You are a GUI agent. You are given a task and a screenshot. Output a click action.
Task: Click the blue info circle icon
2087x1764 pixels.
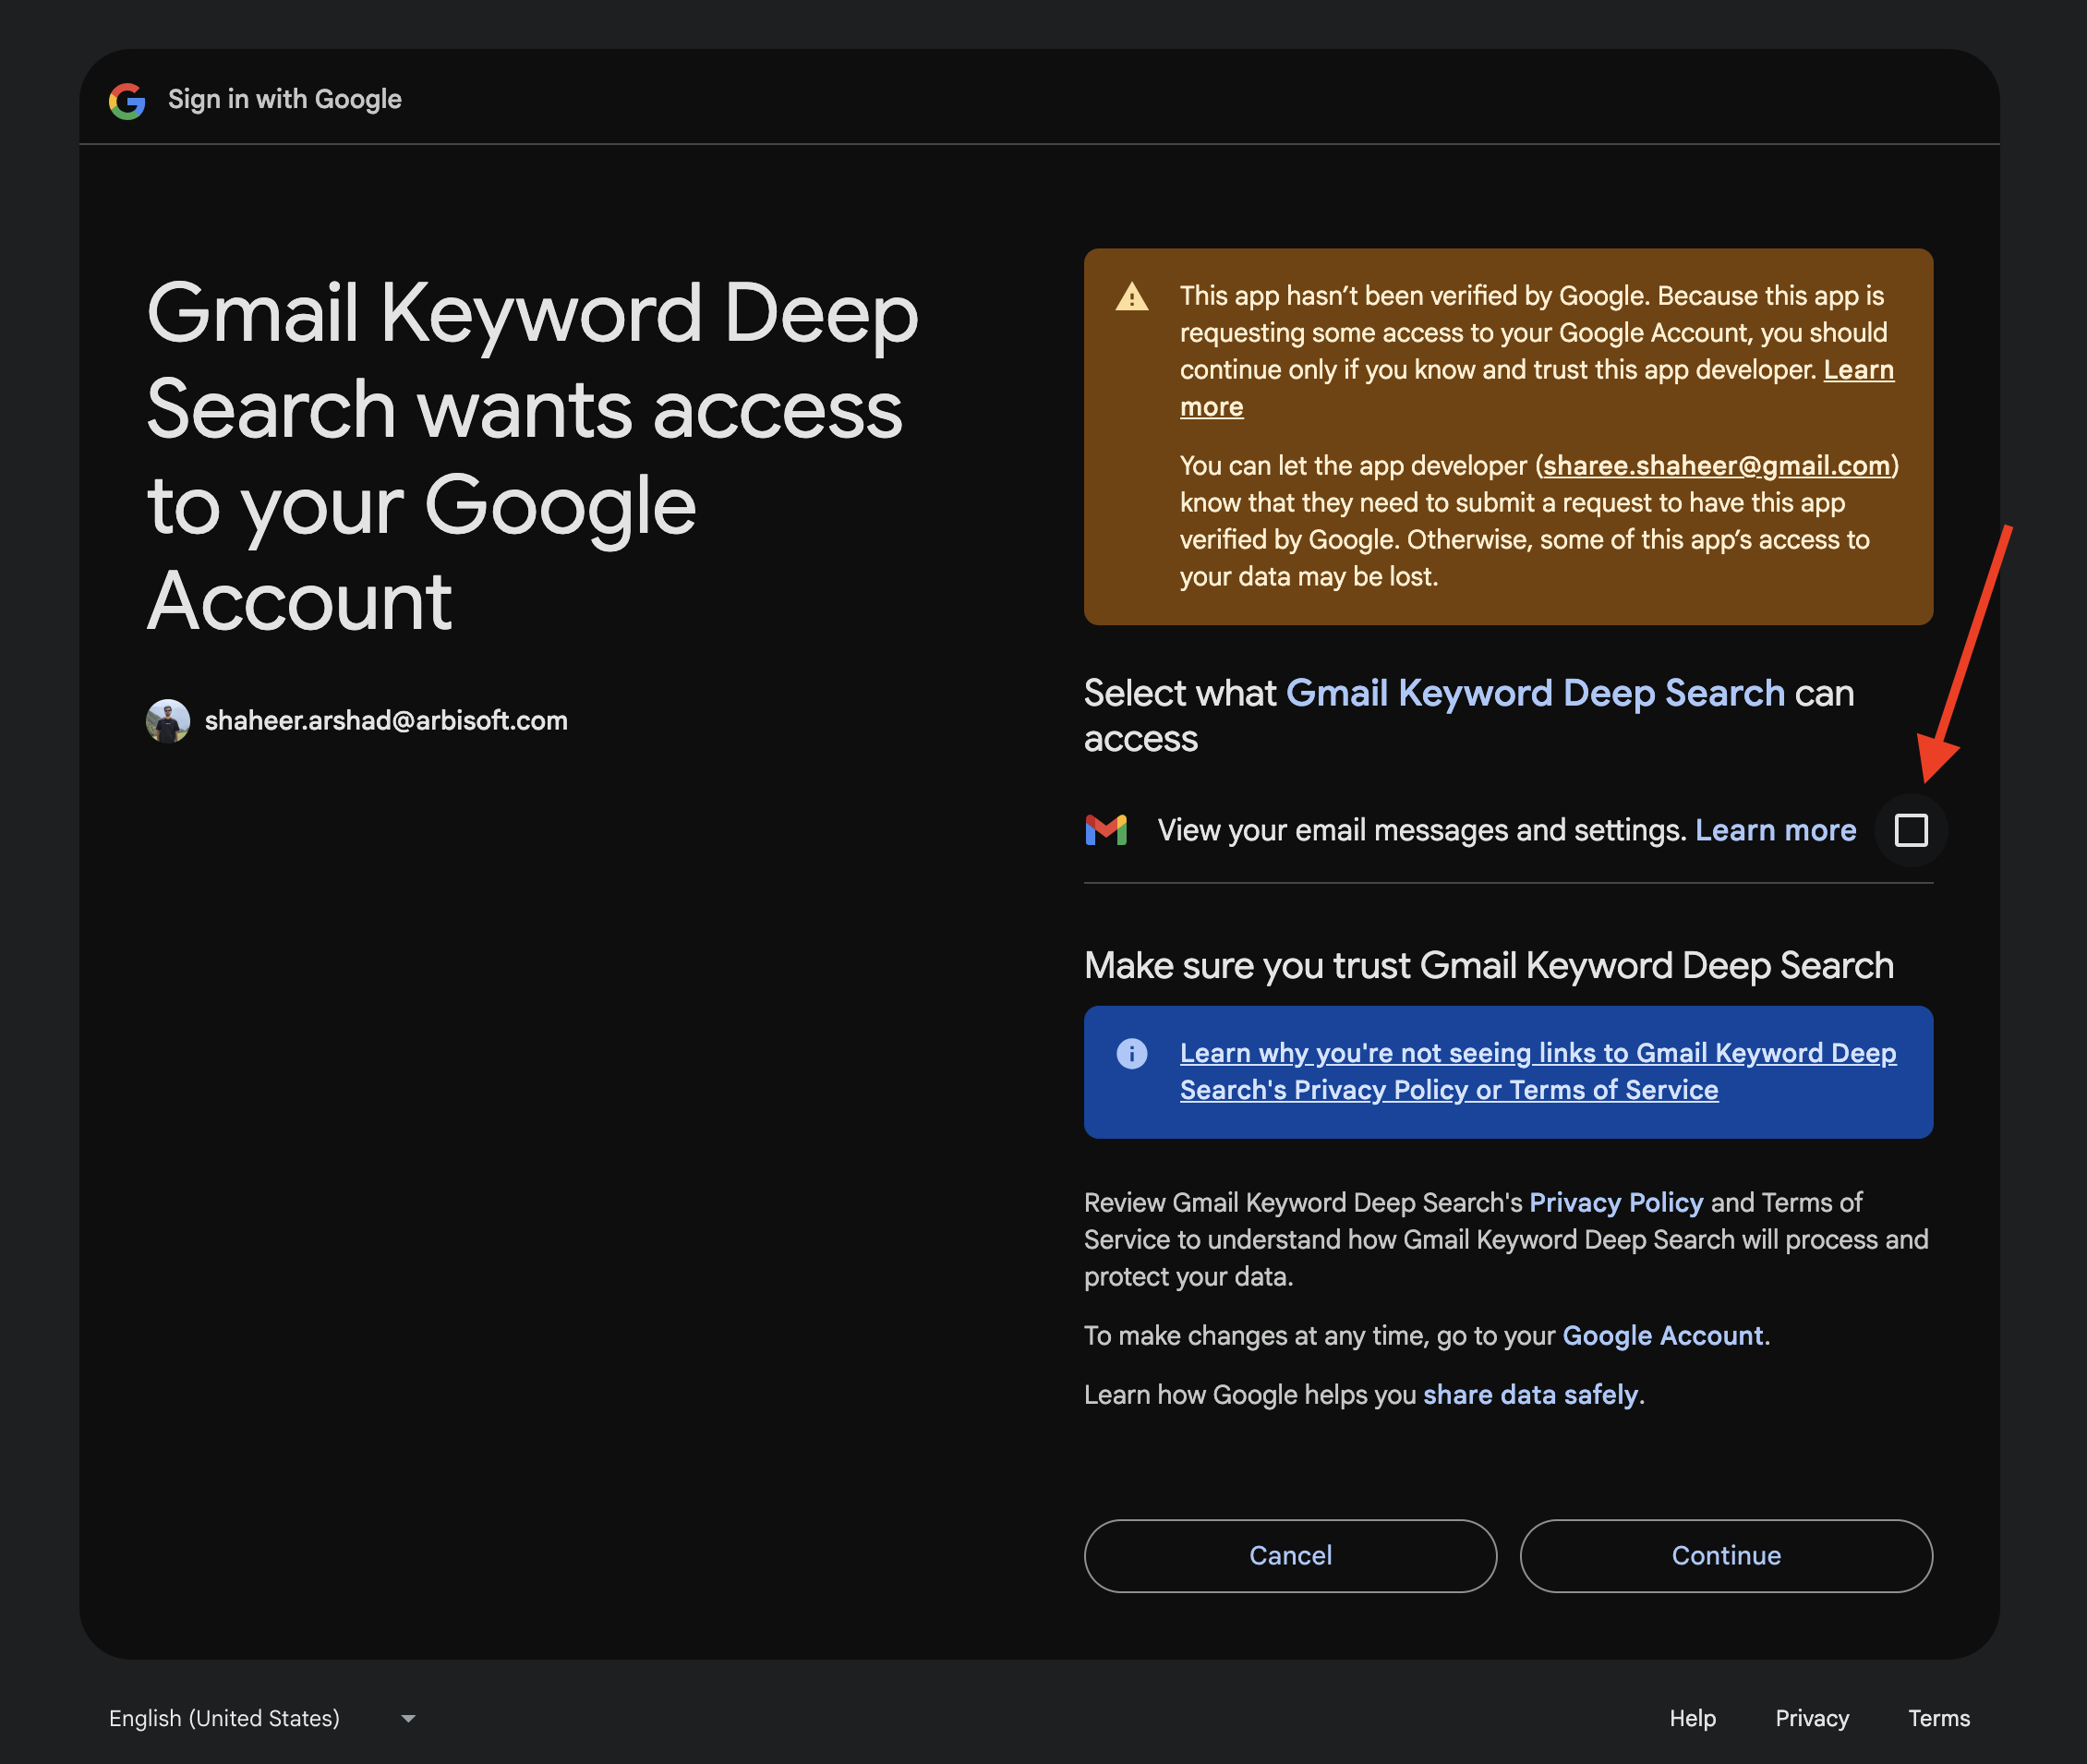click(1131, 1053)
